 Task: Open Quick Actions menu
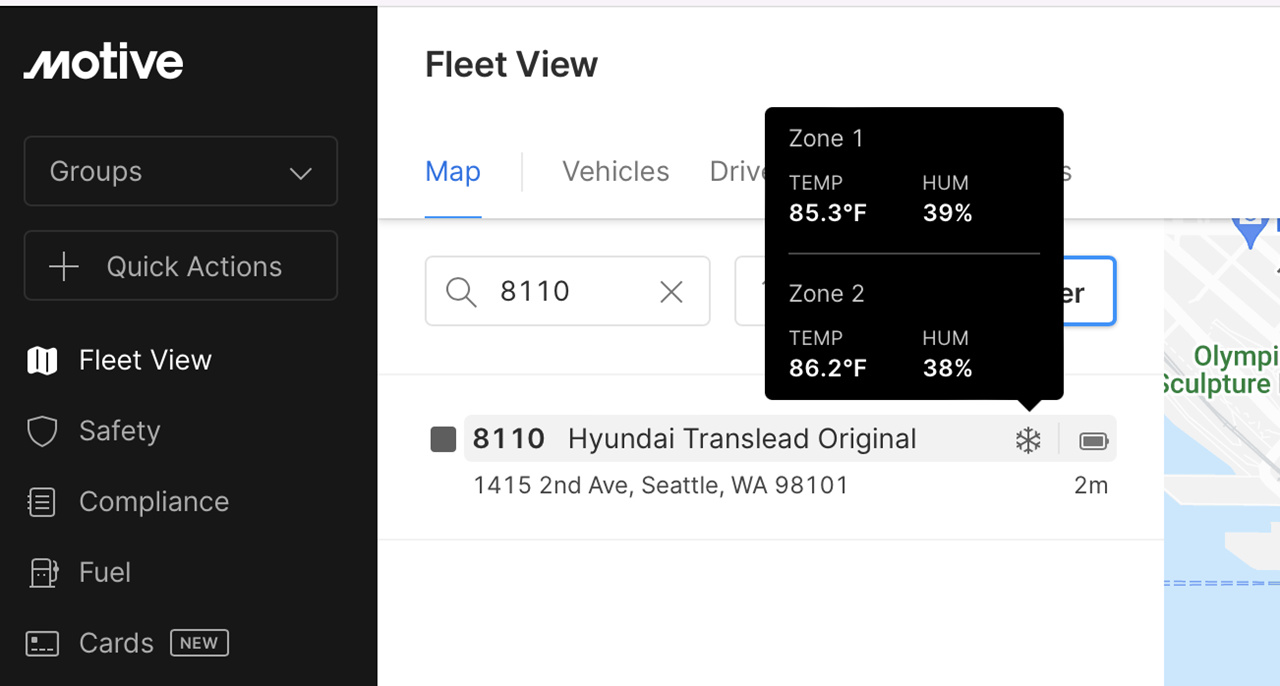(181, 266)
